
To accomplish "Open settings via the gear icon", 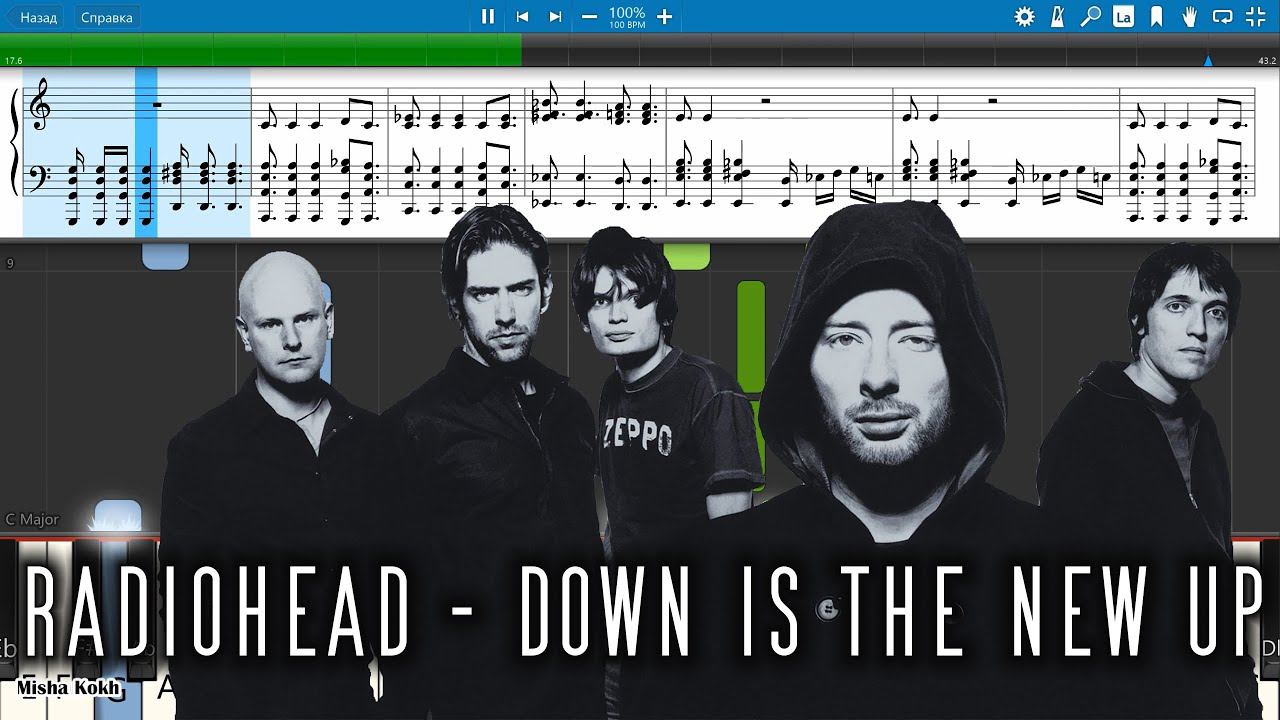I will point(1024,16).
